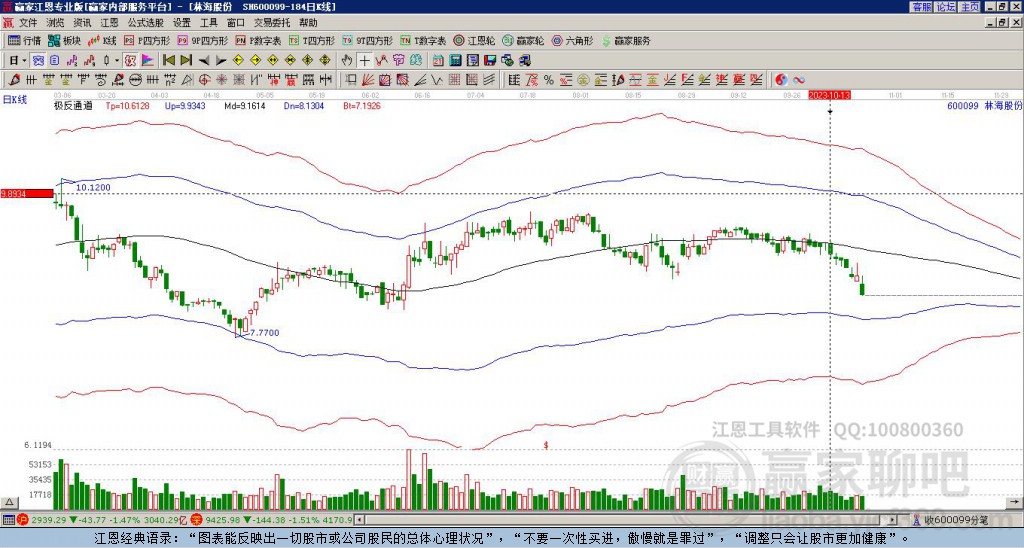Move chart left with black arrow
This screenshot has height=548, width=1024.
204,60
